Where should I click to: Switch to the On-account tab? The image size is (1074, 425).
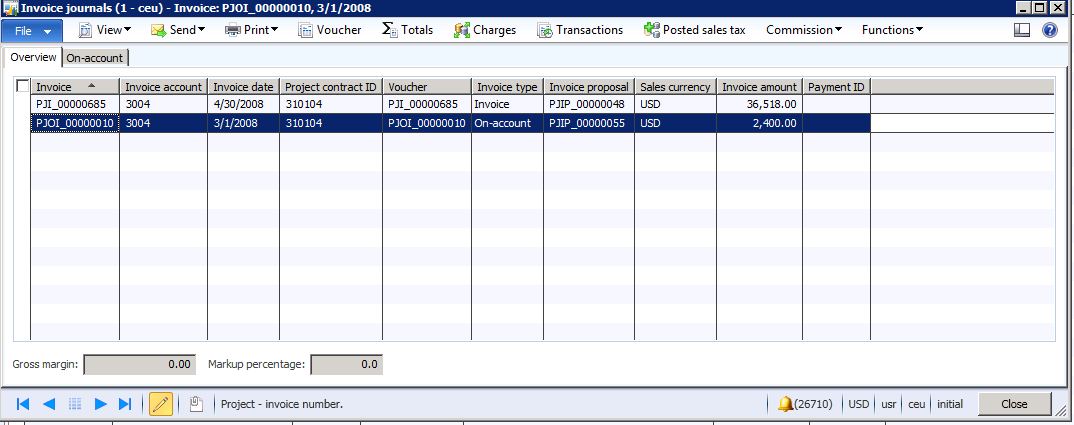94,58
